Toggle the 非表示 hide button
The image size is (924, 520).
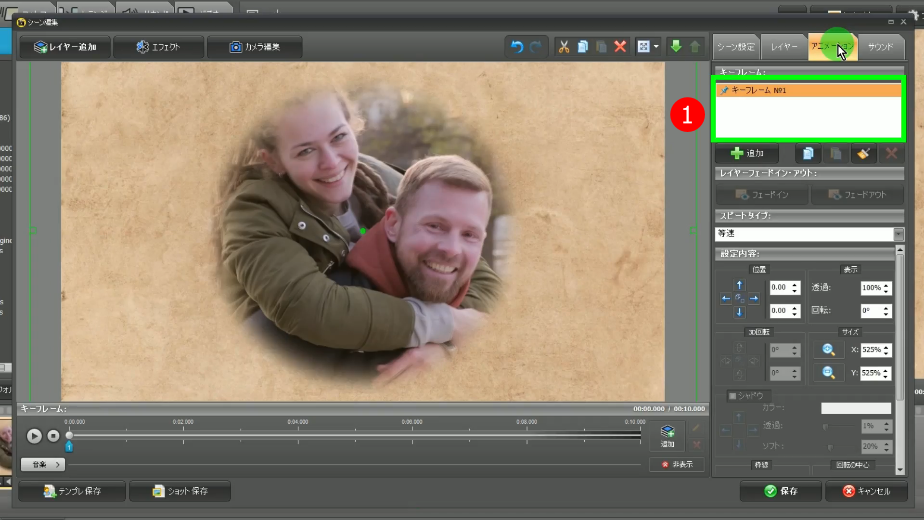pyautogui.click(x=677, y=464)
